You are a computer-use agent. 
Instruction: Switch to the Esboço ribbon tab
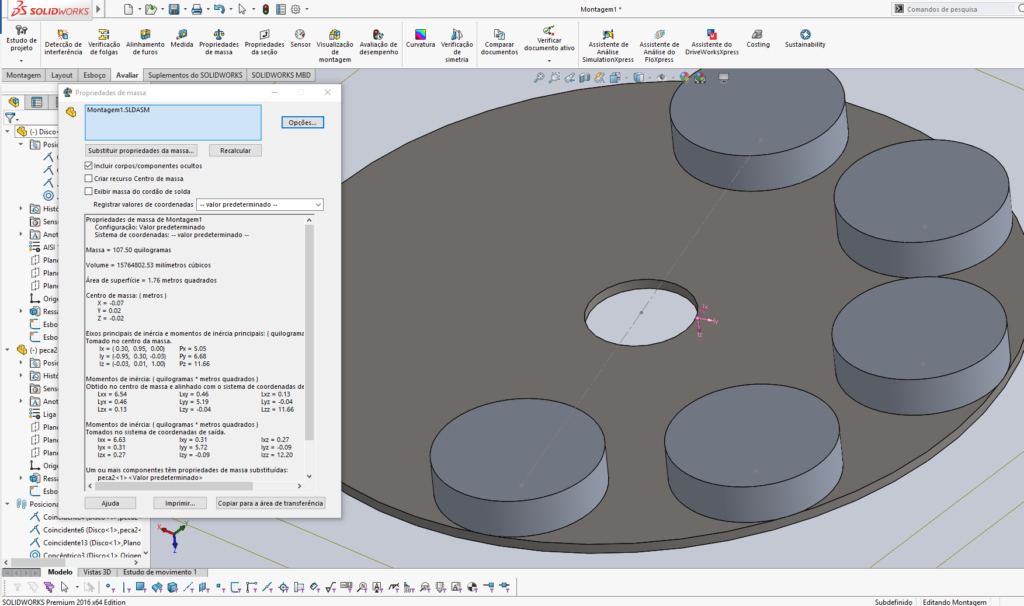point(94,75)
